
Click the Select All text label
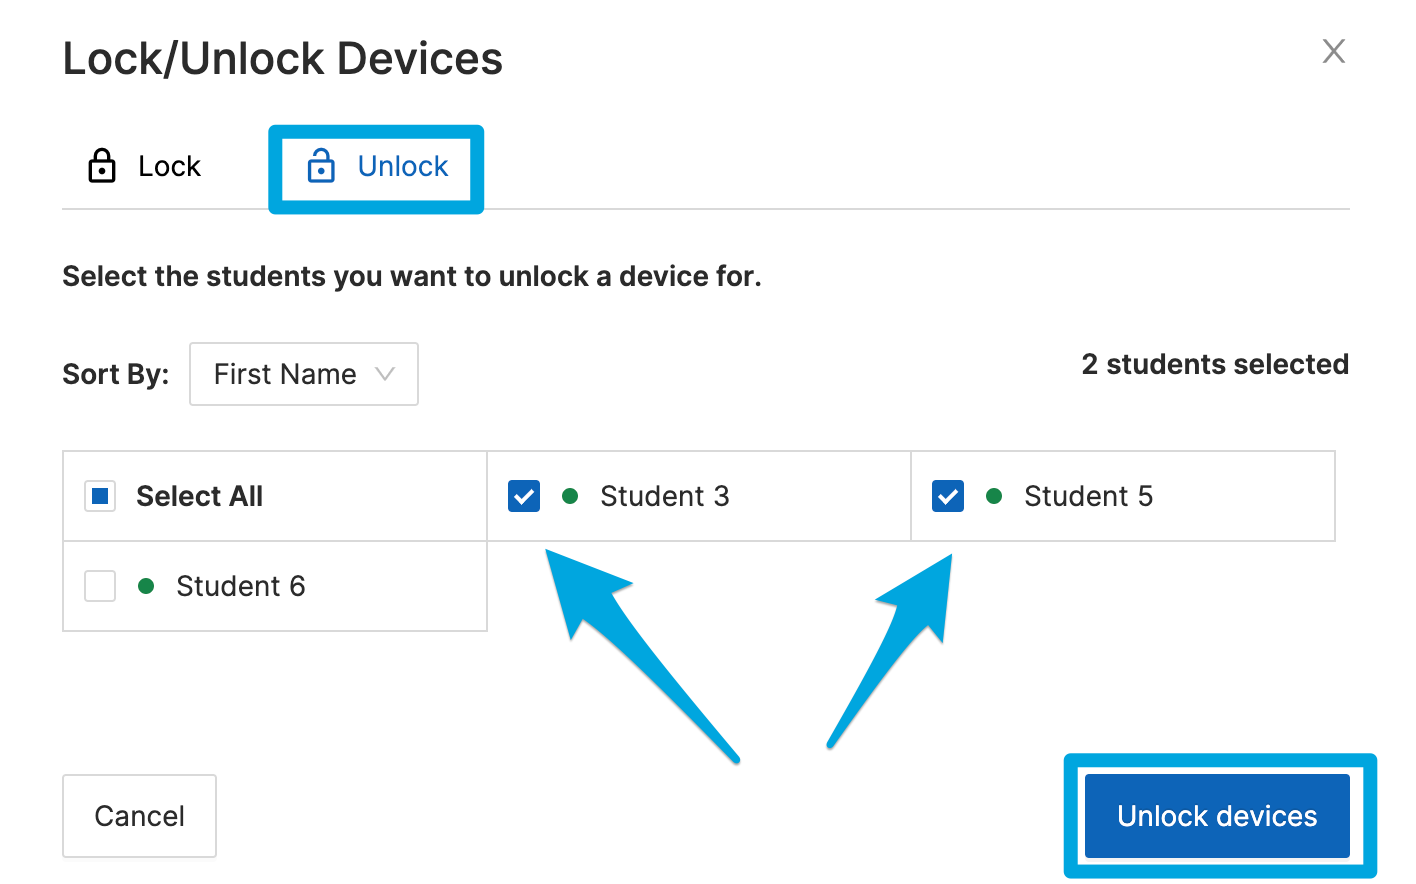[x=199, y=496]
